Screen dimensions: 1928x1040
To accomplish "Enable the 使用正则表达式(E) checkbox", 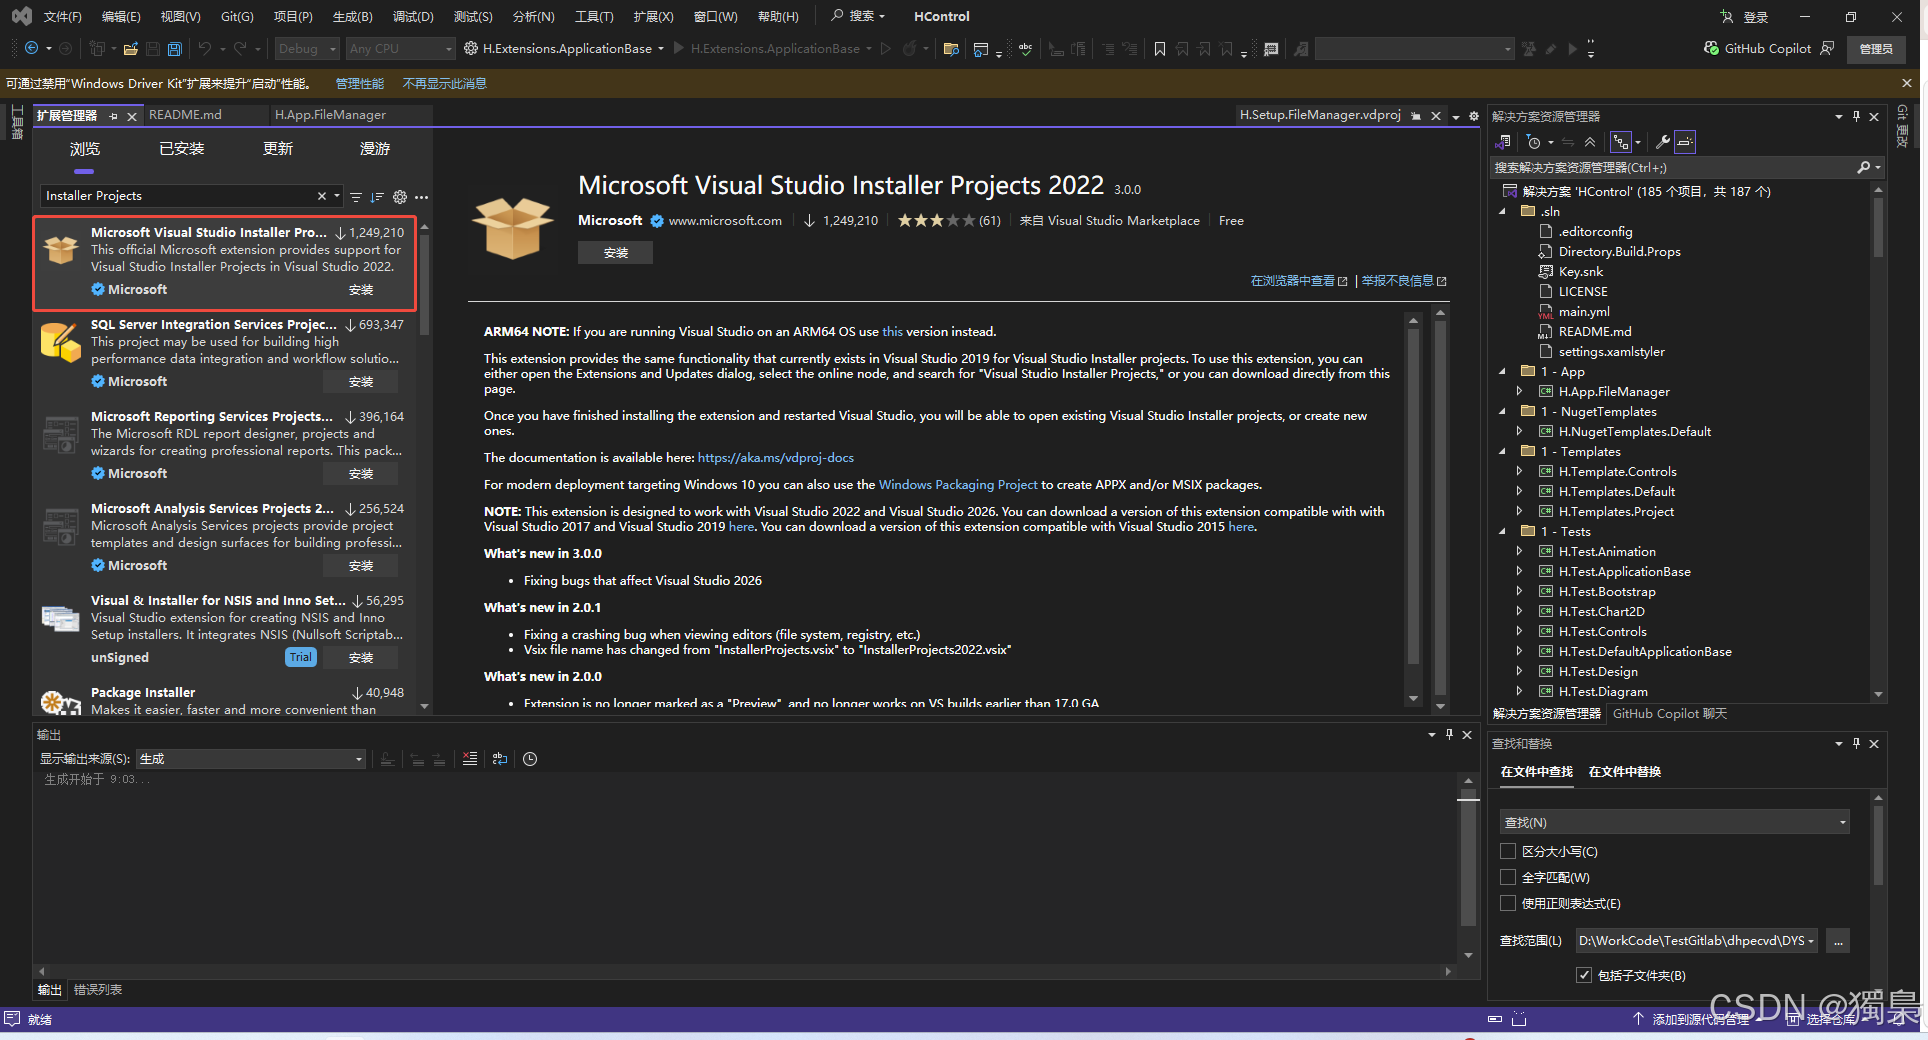I will click(1508, 903).
